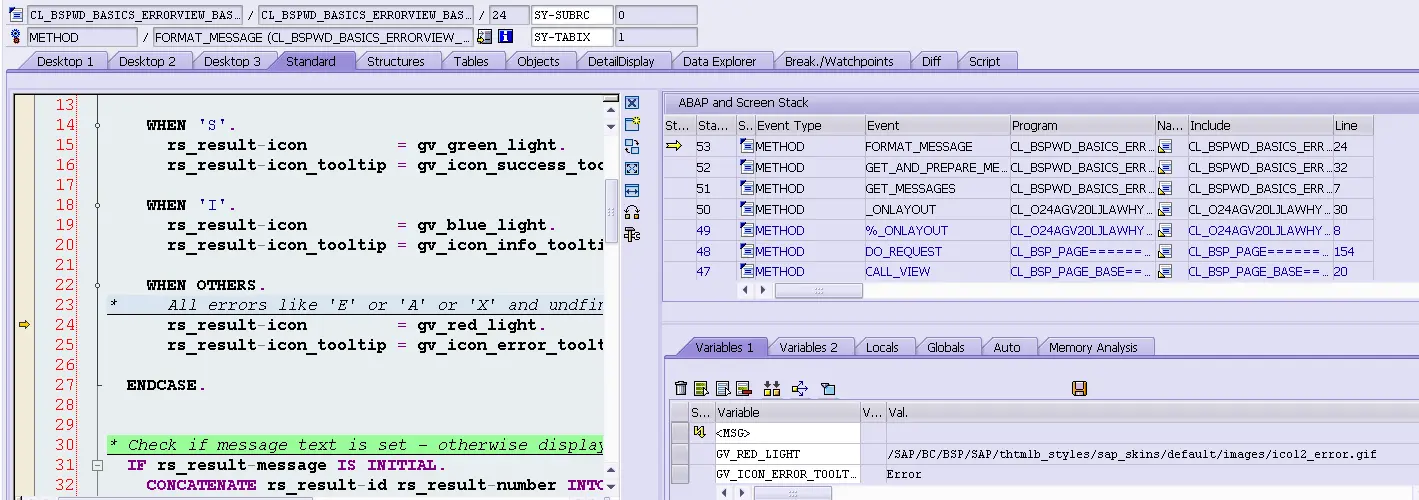This screenshot has width=1419, height=500.
Task: Collapse WHEN 'I' branch at line 18
Action: pyautogui.click(x=97, y=205)
